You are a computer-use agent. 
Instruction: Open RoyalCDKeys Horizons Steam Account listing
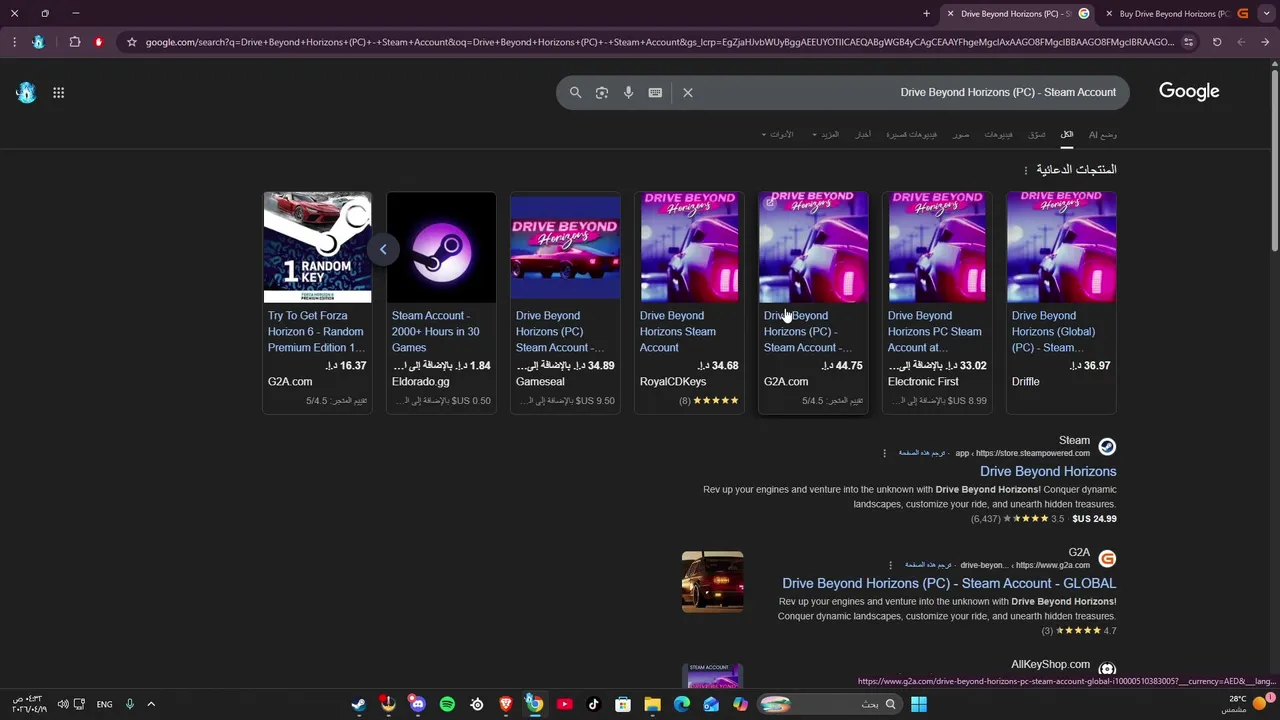678,331
